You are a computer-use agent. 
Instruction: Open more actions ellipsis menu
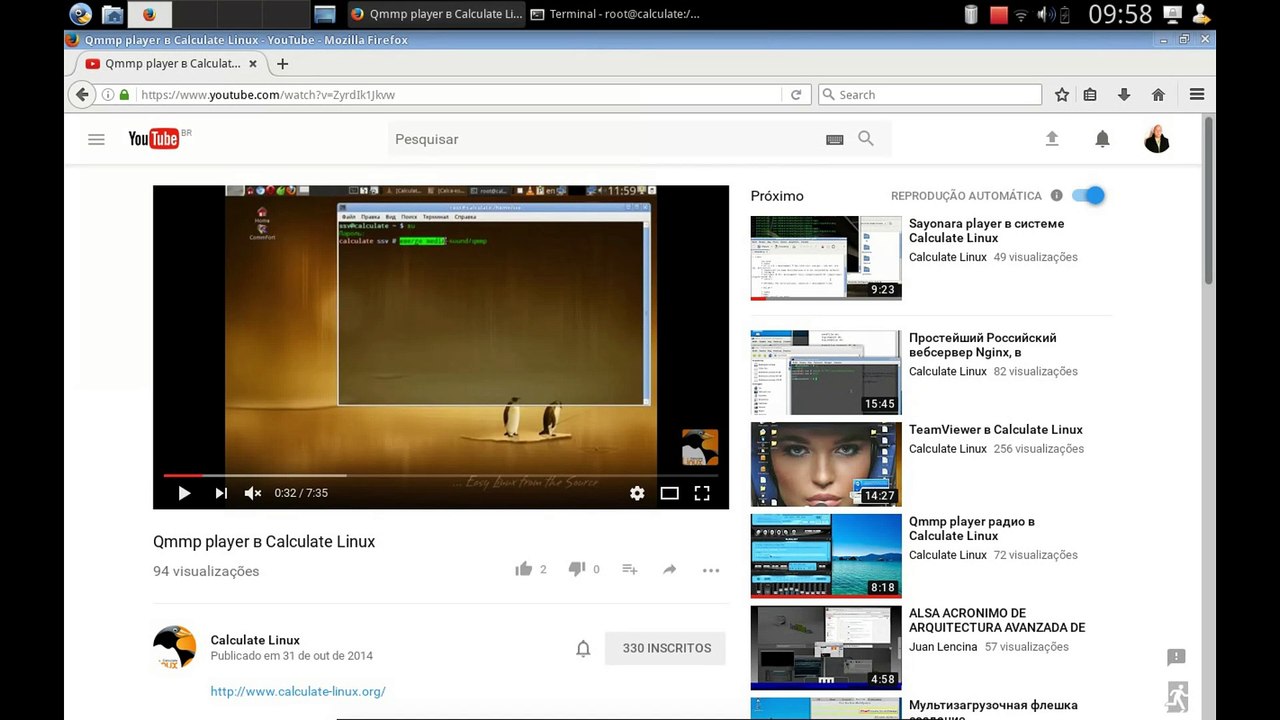[711, 570]
